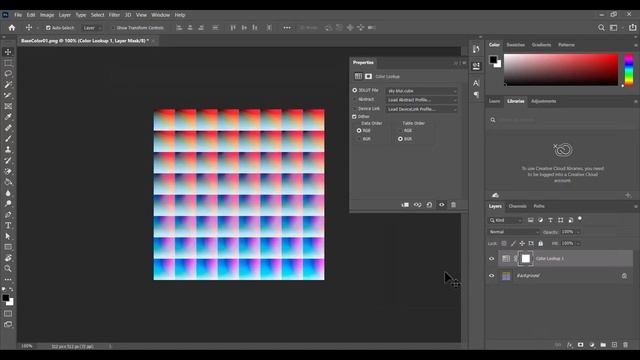
Task: Open Load Abstract Profile dropdown
Action: [x=422, y=100]
